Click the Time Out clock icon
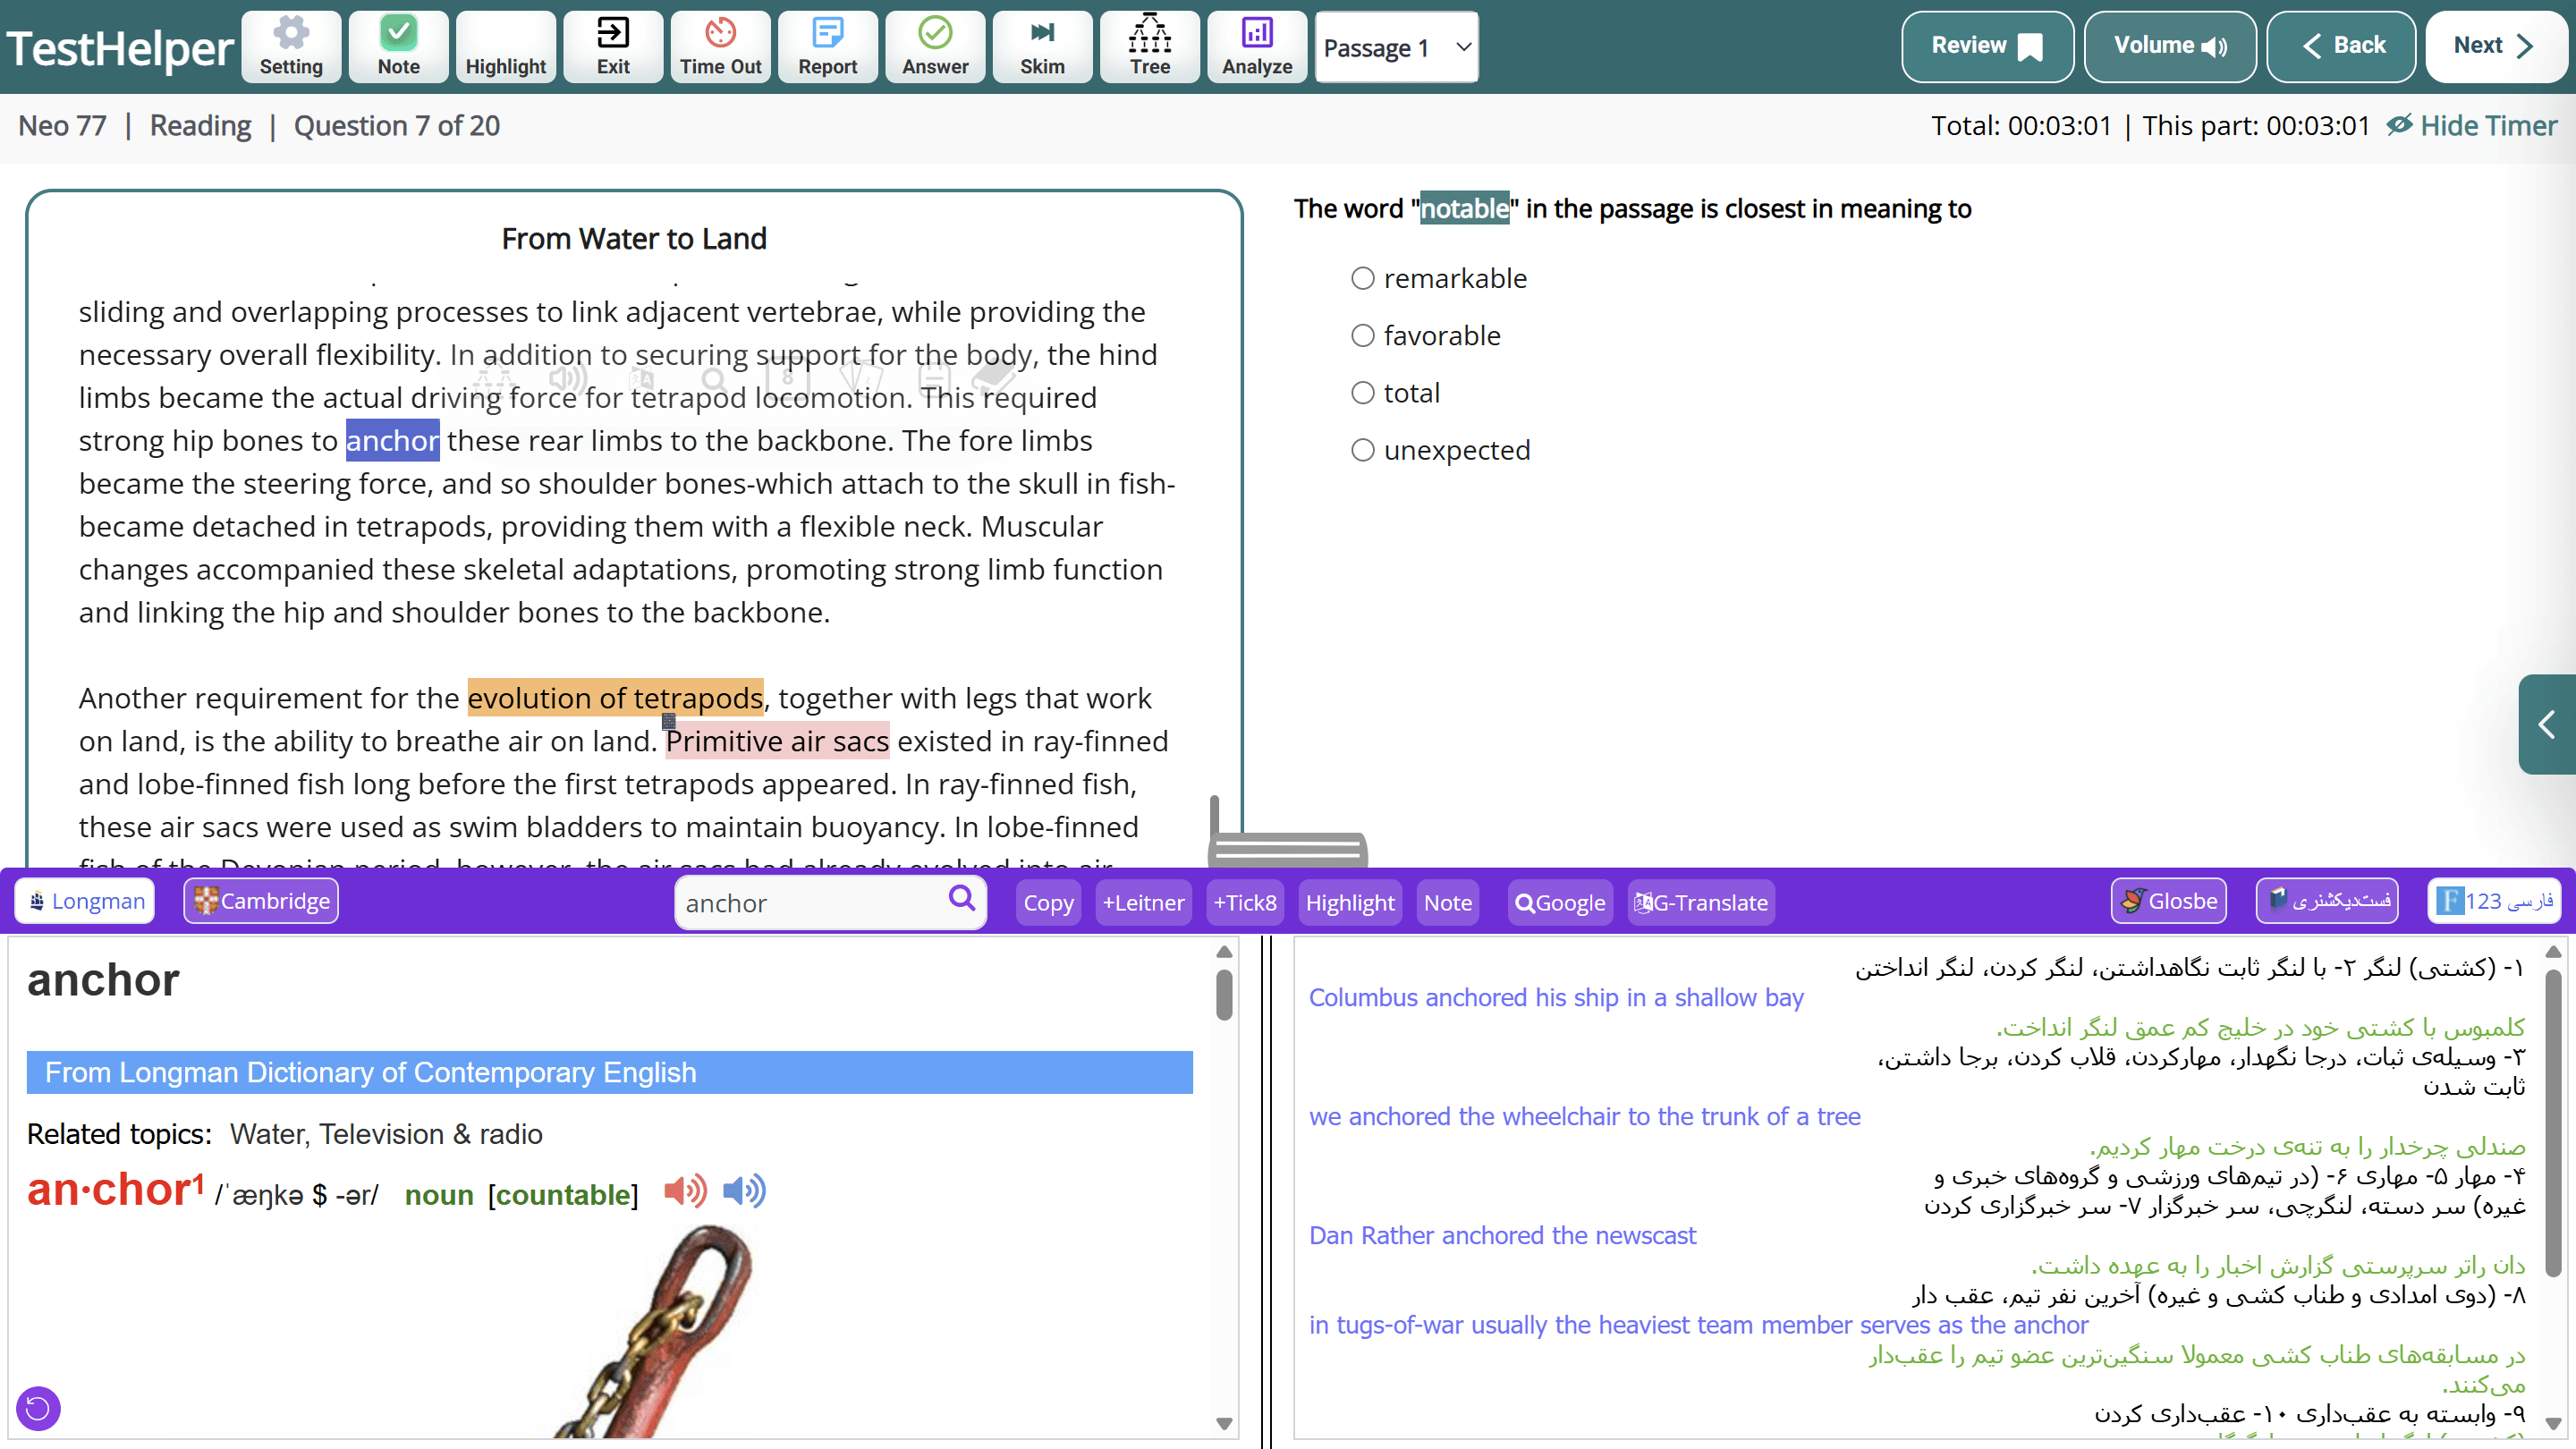Viewport: 2576px width, 1449px height. (x=720, y=46)
